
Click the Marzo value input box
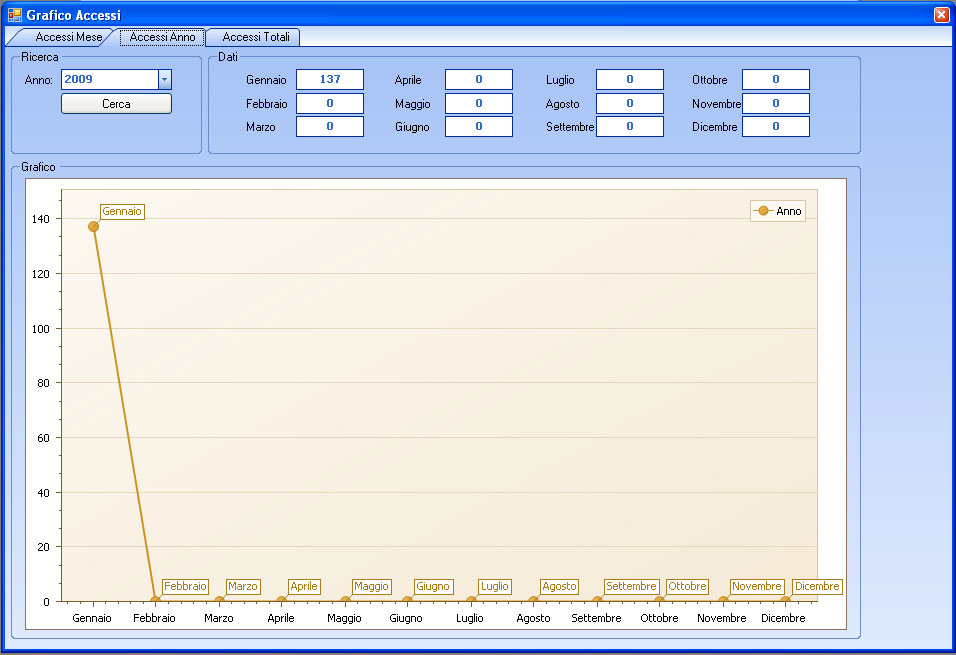[329, 127]
